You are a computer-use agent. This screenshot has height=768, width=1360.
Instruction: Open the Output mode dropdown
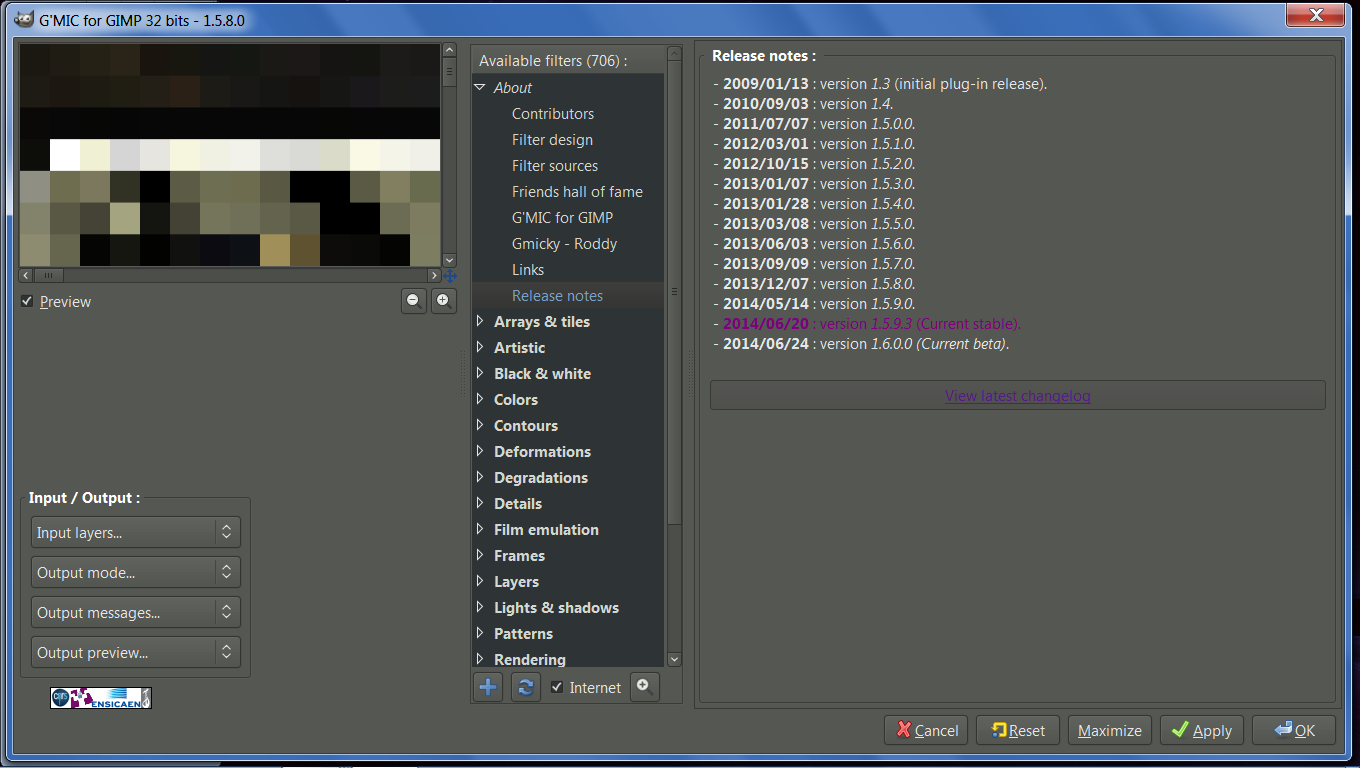pyautogui.click(x=136, y=572)
